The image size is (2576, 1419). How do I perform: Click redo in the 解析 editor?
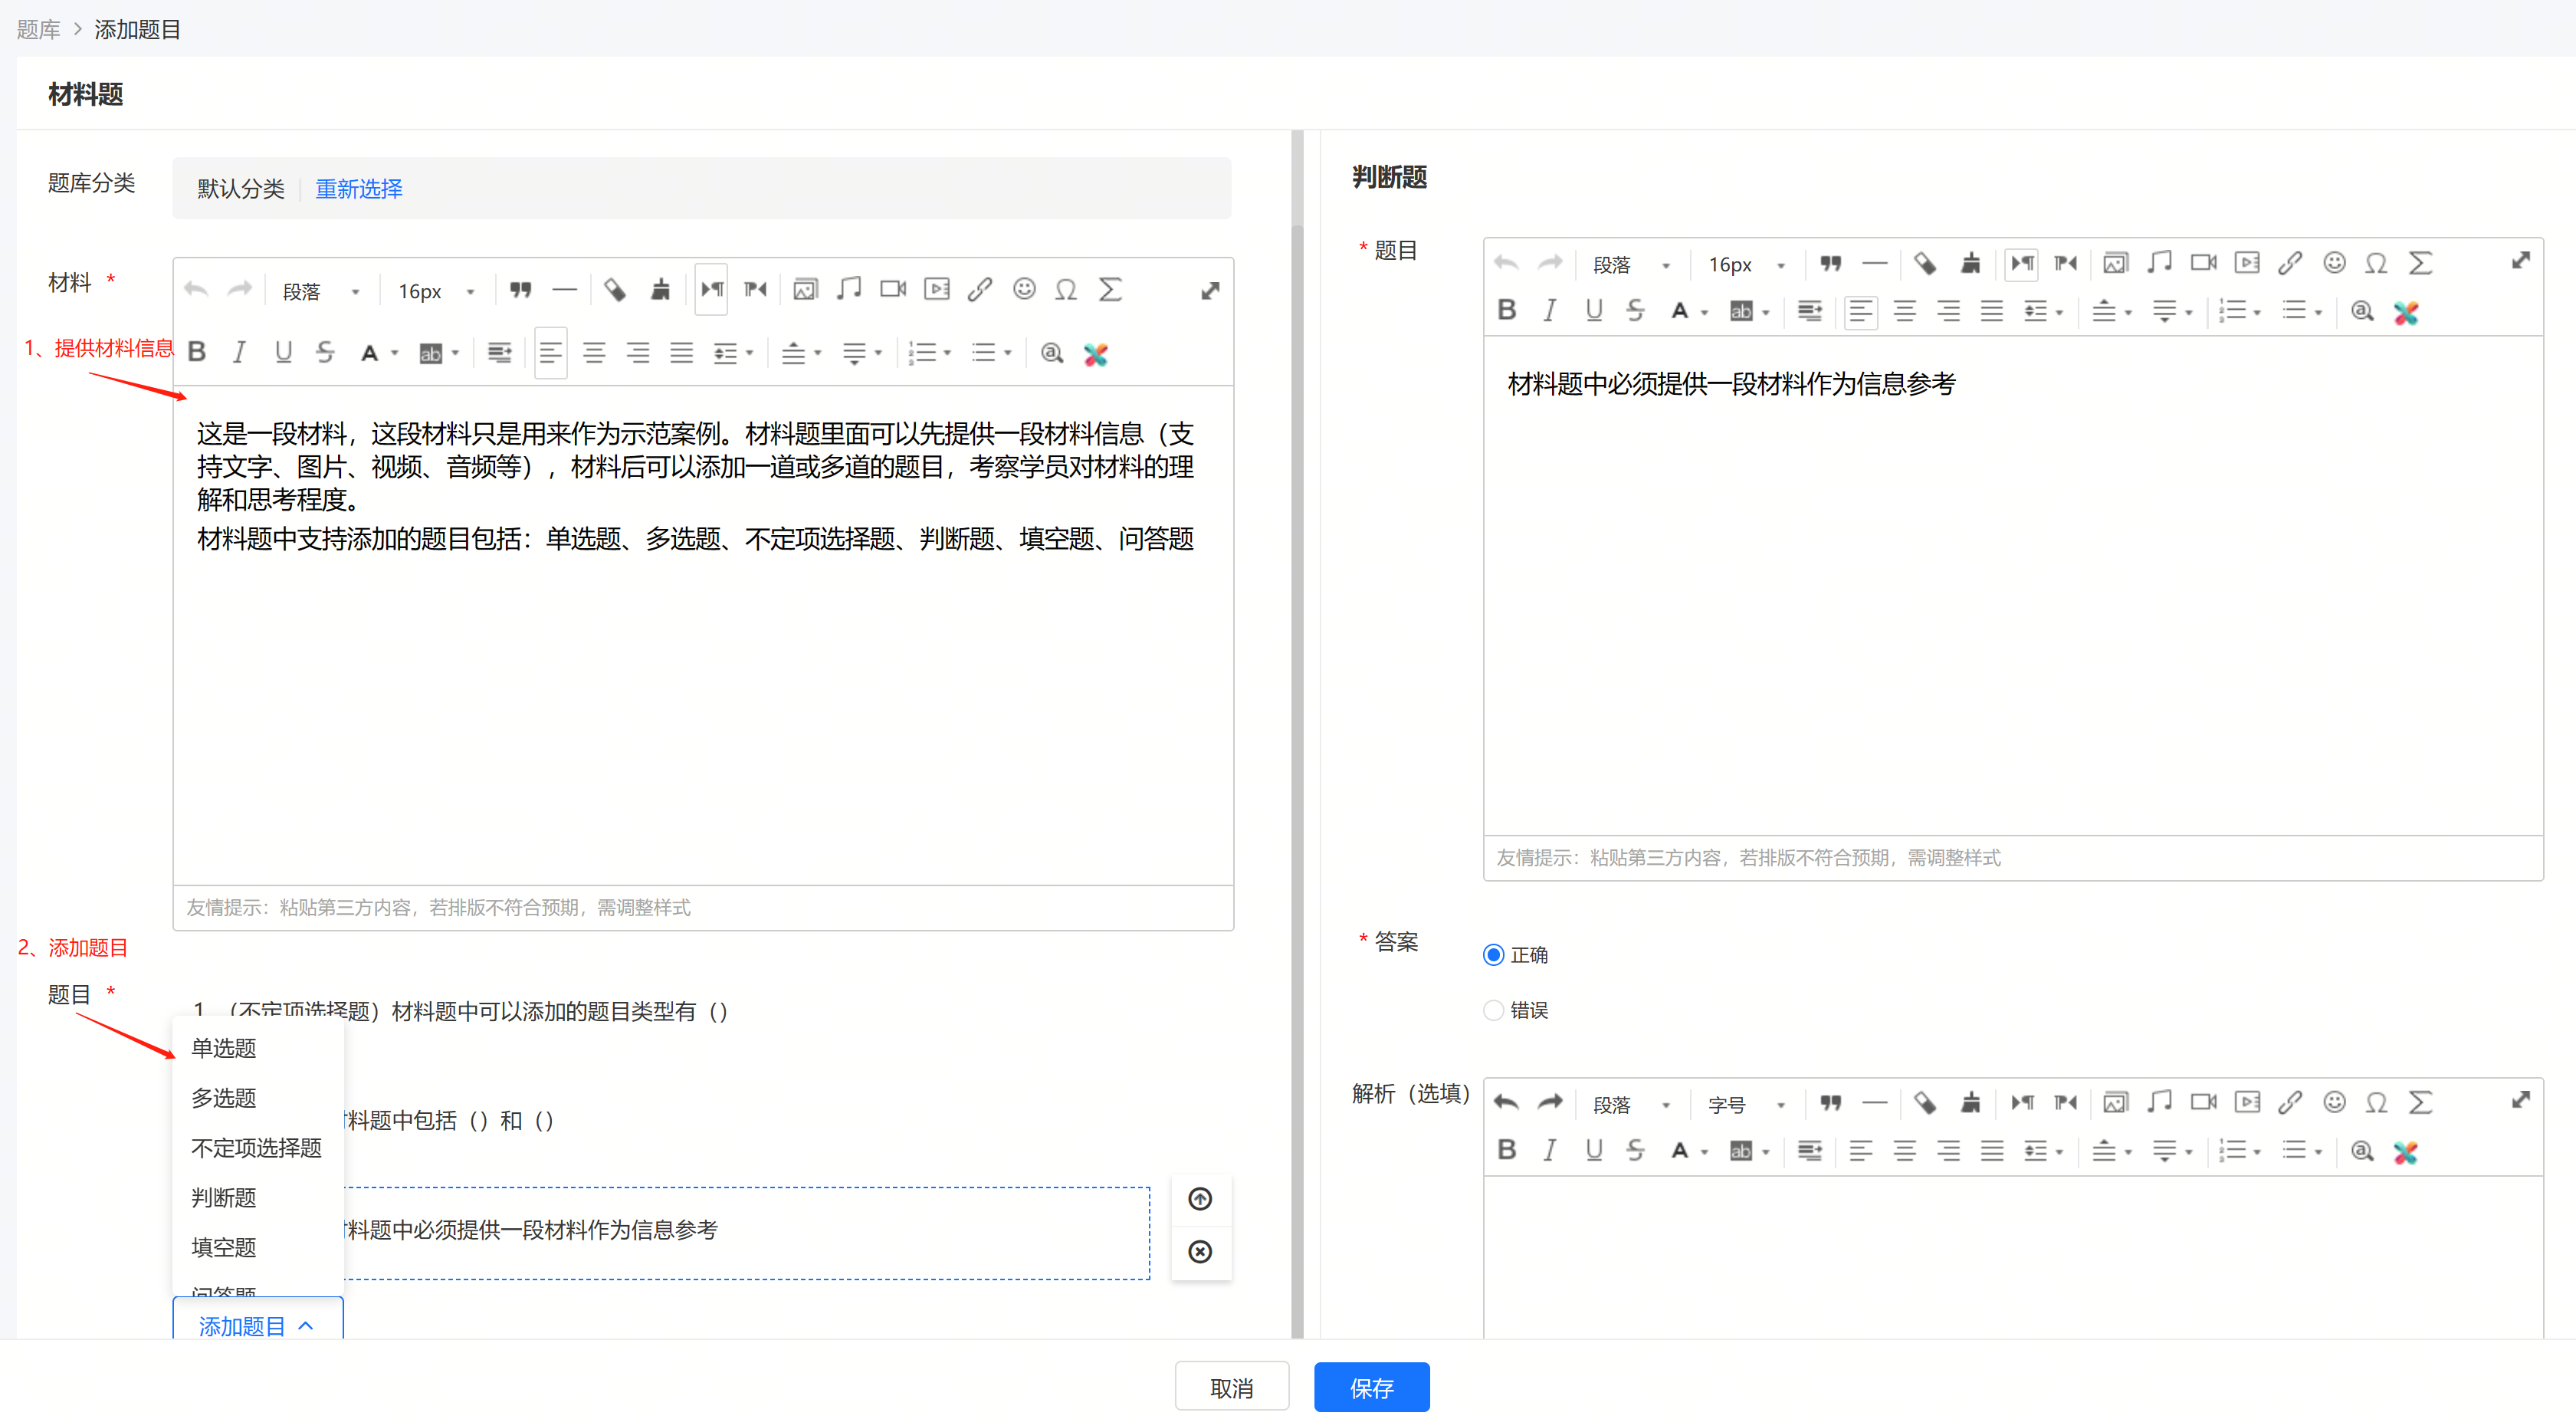click(1550, 1102)
